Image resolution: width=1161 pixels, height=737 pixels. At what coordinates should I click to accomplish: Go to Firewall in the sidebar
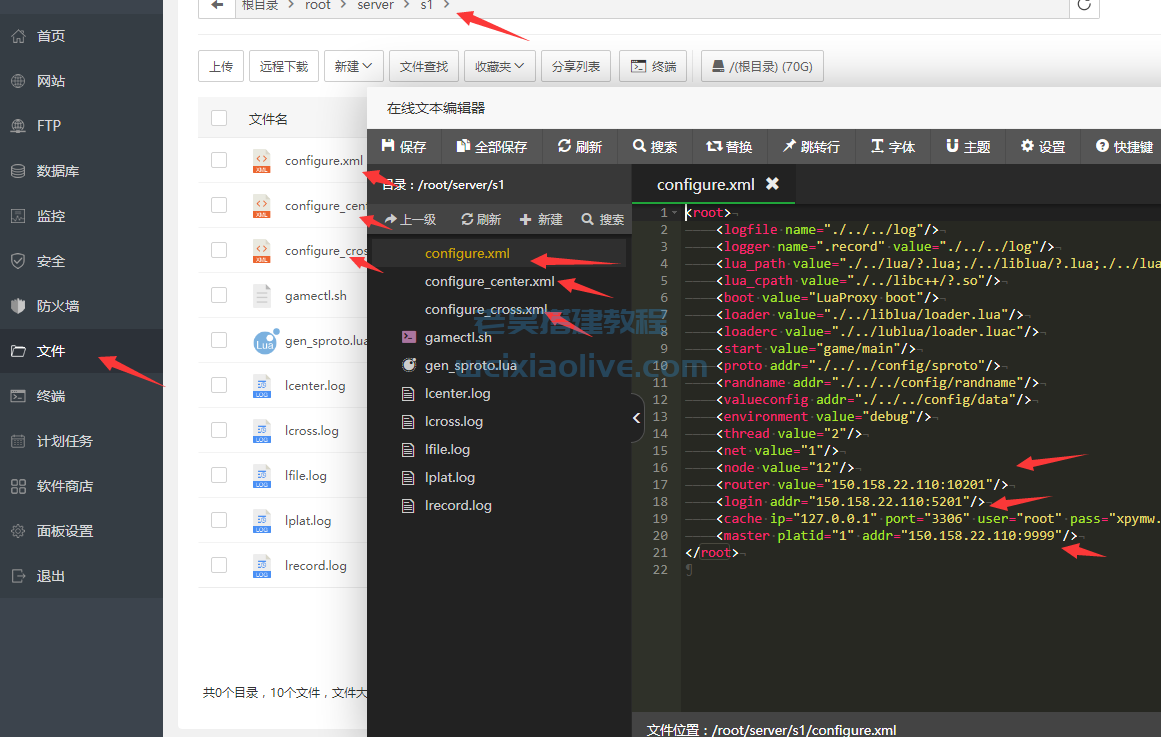57,306
